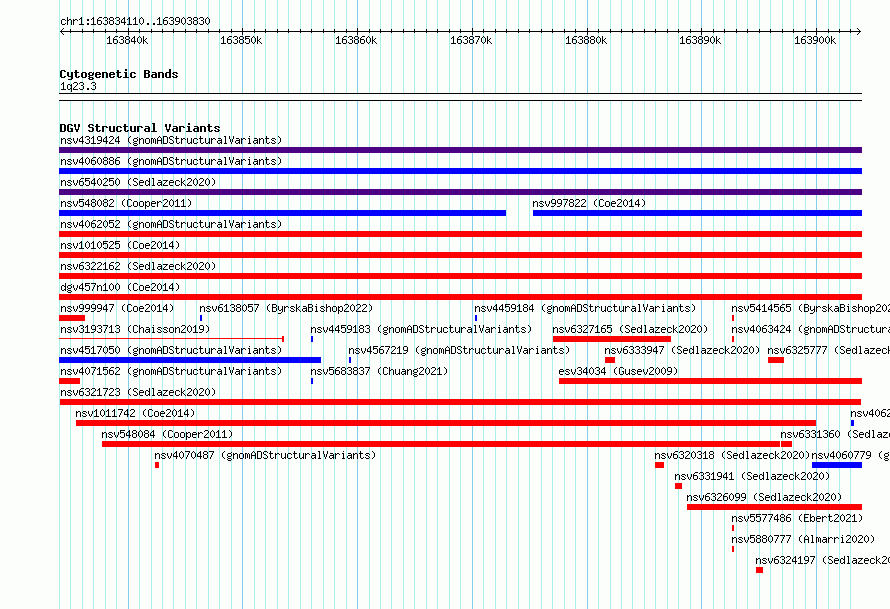
Task: Open the nsv6540250 (Sedlazeck2020) label
Action: pyautogui.click(x=138, y=182)
